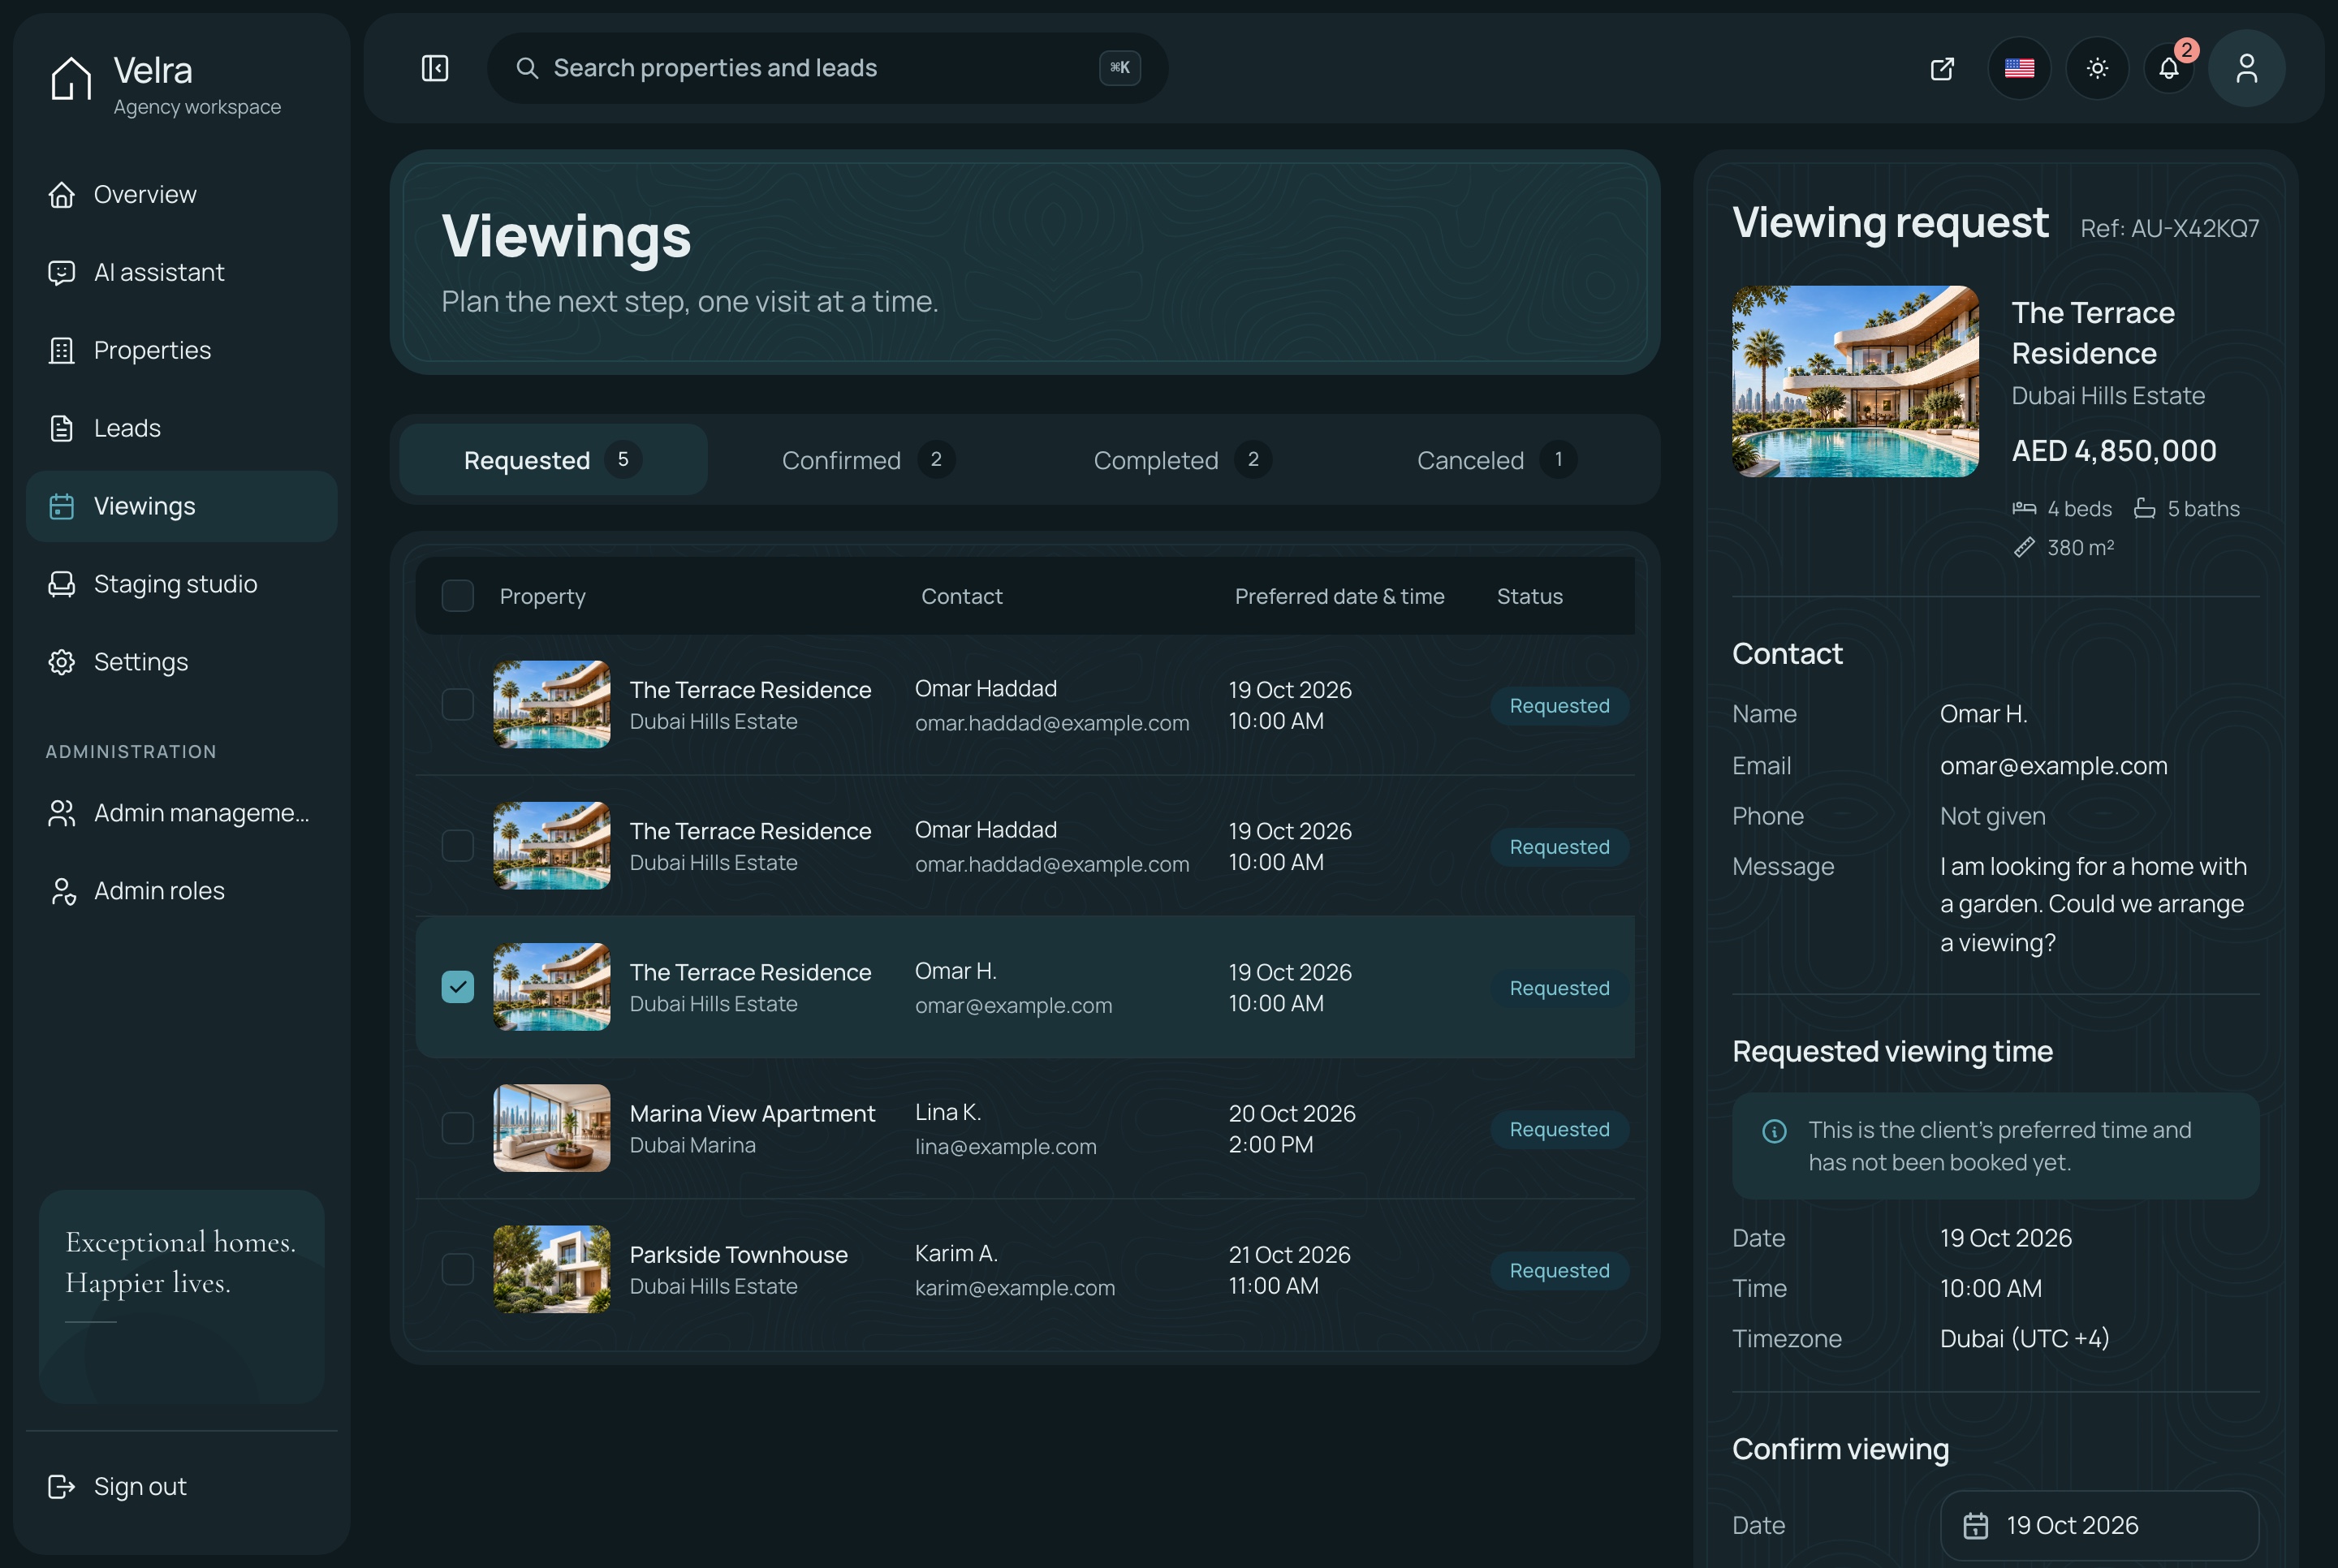Toggle the select-all checkbox in table header
The height and width of the screenshot is (1568, 2338).
pos(458,596)
